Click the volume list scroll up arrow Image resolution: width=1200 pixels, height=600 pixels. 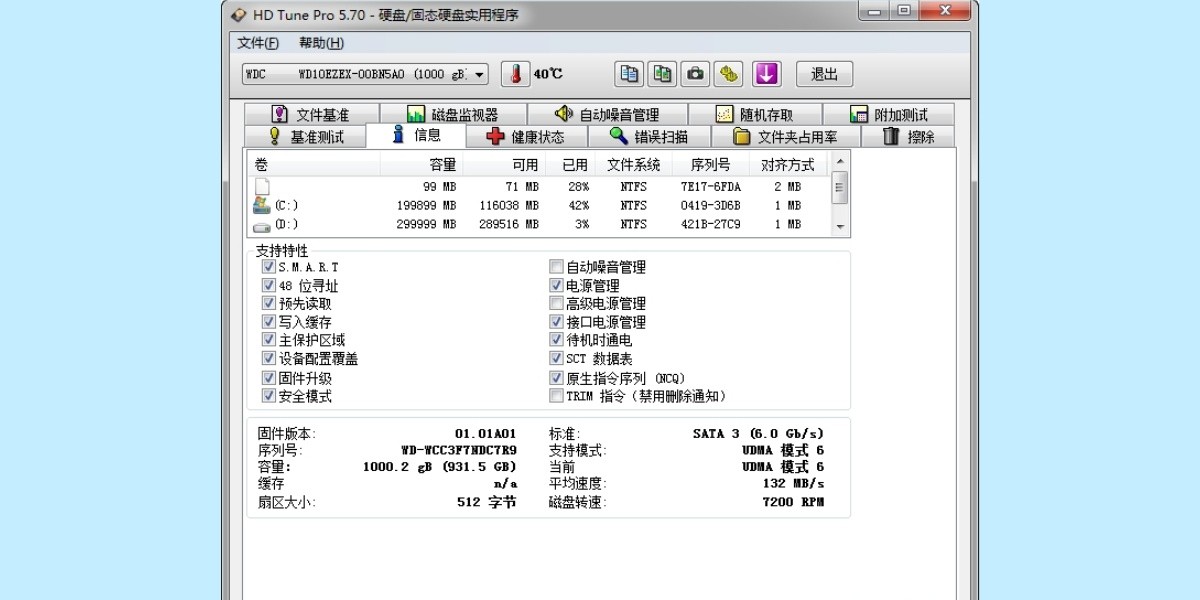(840, 161)
